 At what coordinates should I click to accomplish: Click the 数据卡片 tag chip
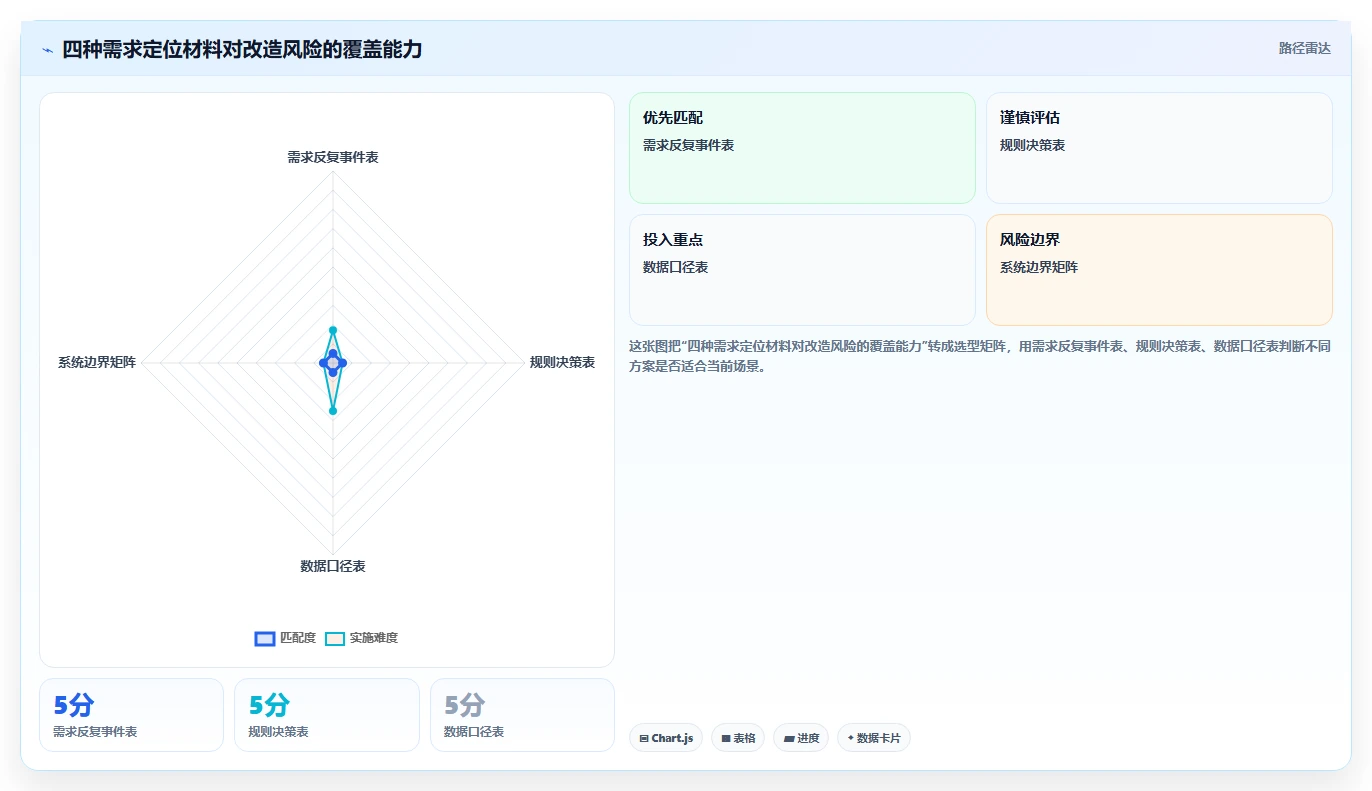click(874, 738)
